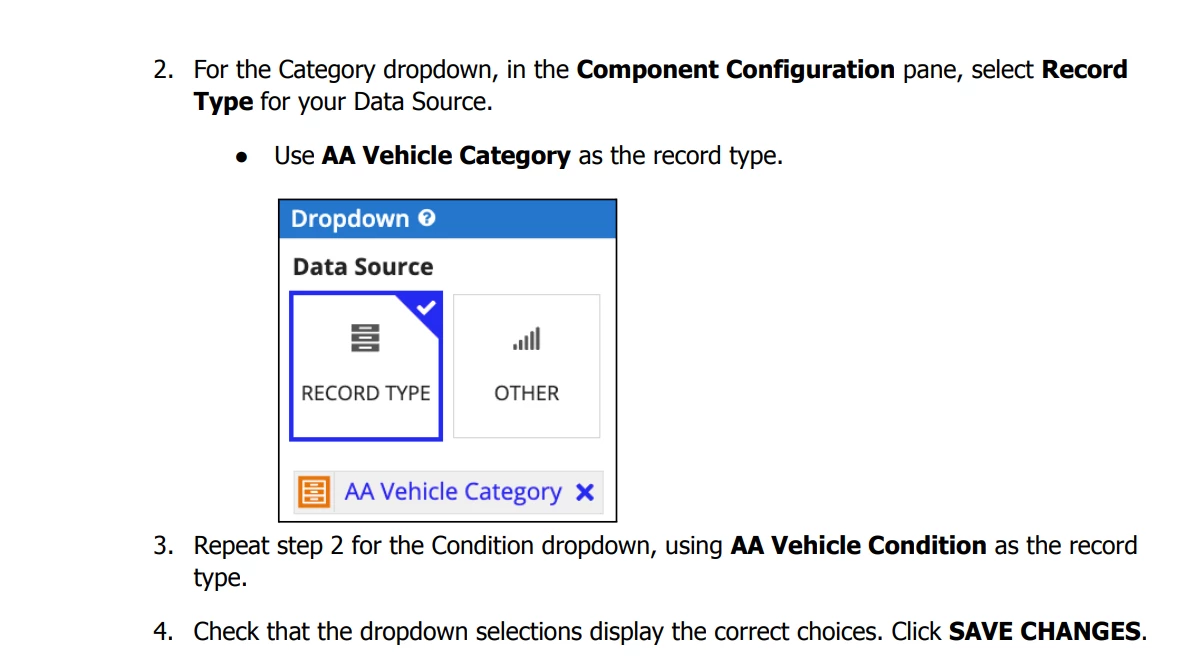The width and height of the screenshot is (1177, 670).
Task: Click the white checkmark on the selected card
Action: (426, 308)
